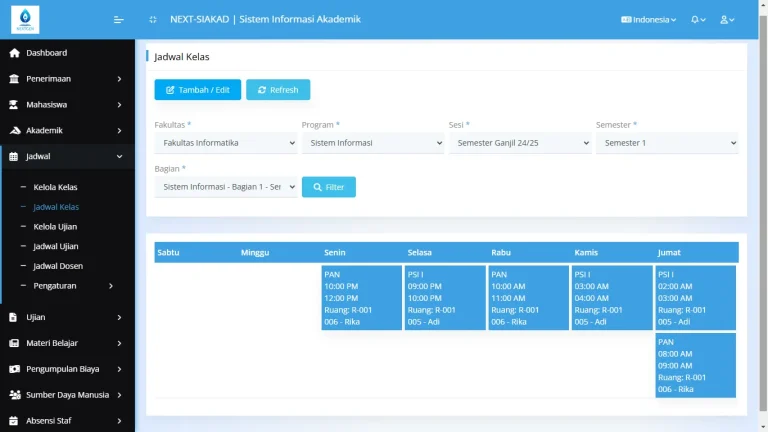Click the Akademik sidebar icon
Screen dimensions: 768x432
pyautogui.click(x=14, y=130)
